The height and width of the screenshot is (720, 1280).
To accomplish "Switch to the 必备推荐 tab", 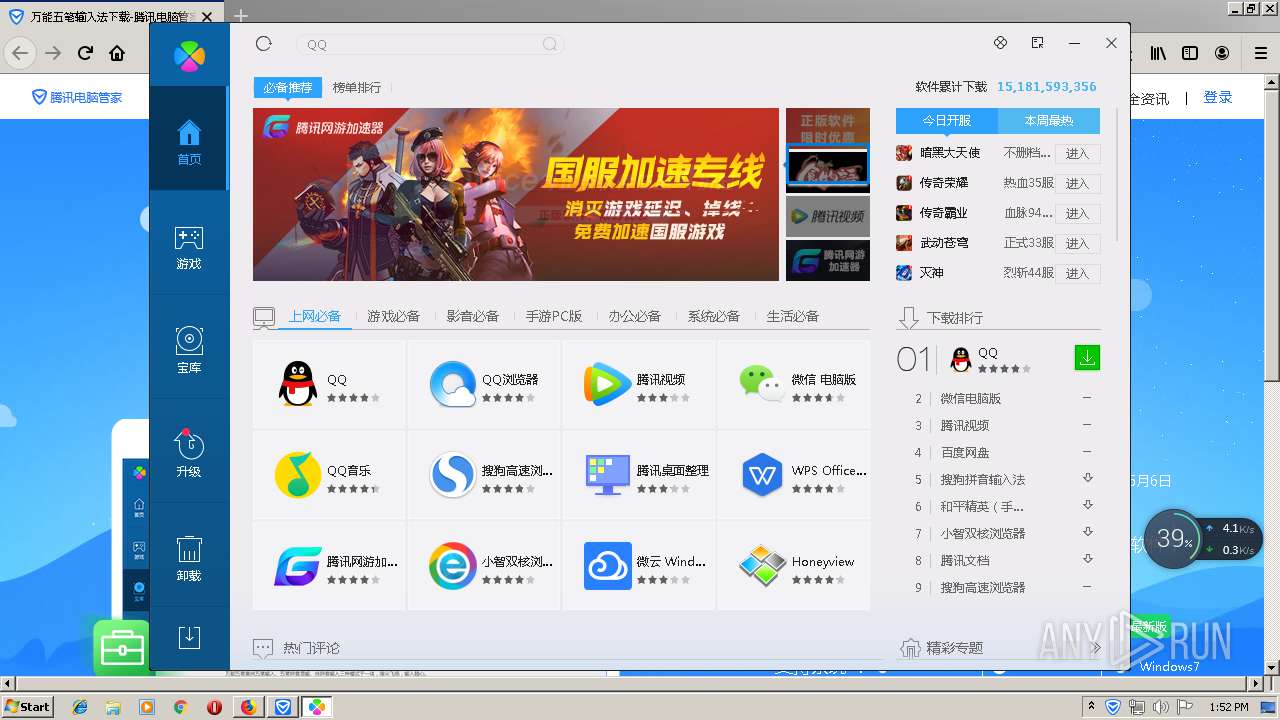I will tap(288, 88).
